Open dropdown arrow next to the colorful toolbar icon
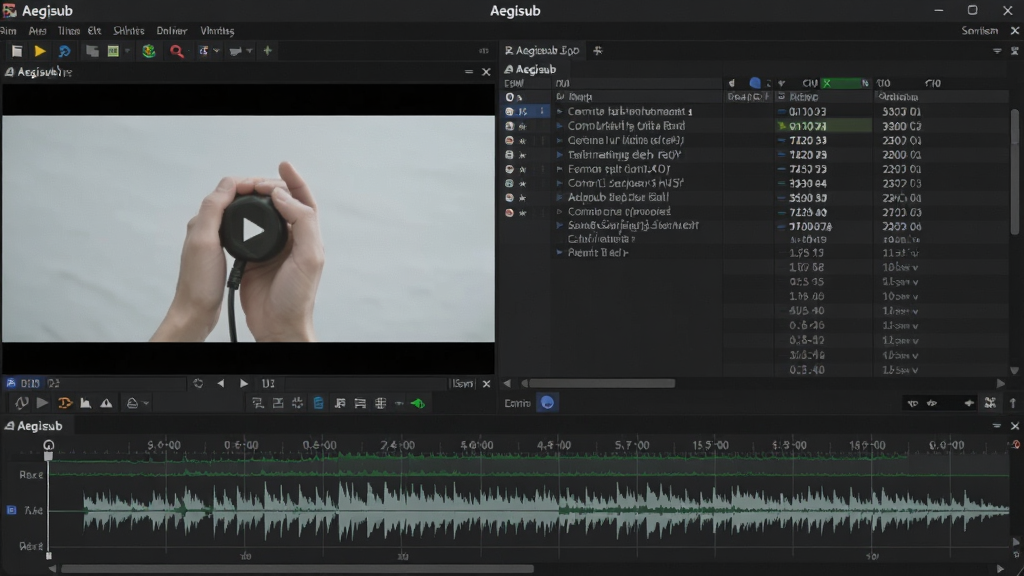The width and height of the screenshot is (1024, 576). (x=217, y=51)
